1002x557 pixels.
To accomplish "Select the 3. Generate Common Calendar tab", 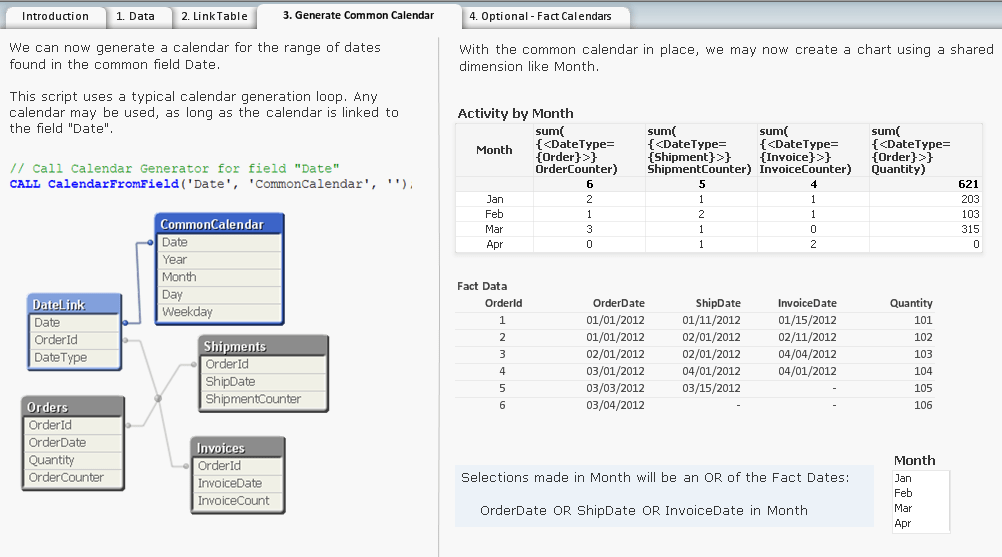I will click(x=358, y=16).
